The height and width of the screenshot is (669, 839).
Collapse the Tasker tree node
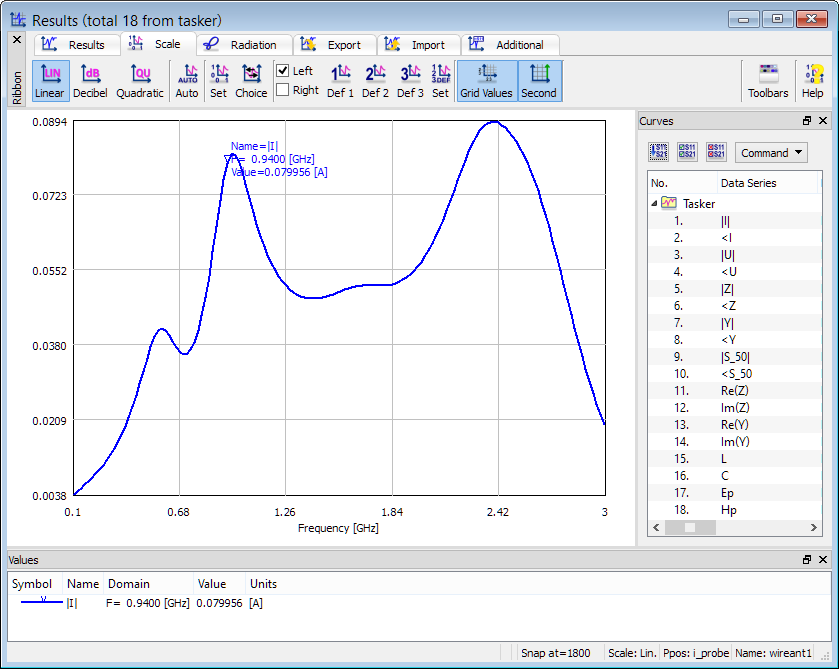click(655, 203)
